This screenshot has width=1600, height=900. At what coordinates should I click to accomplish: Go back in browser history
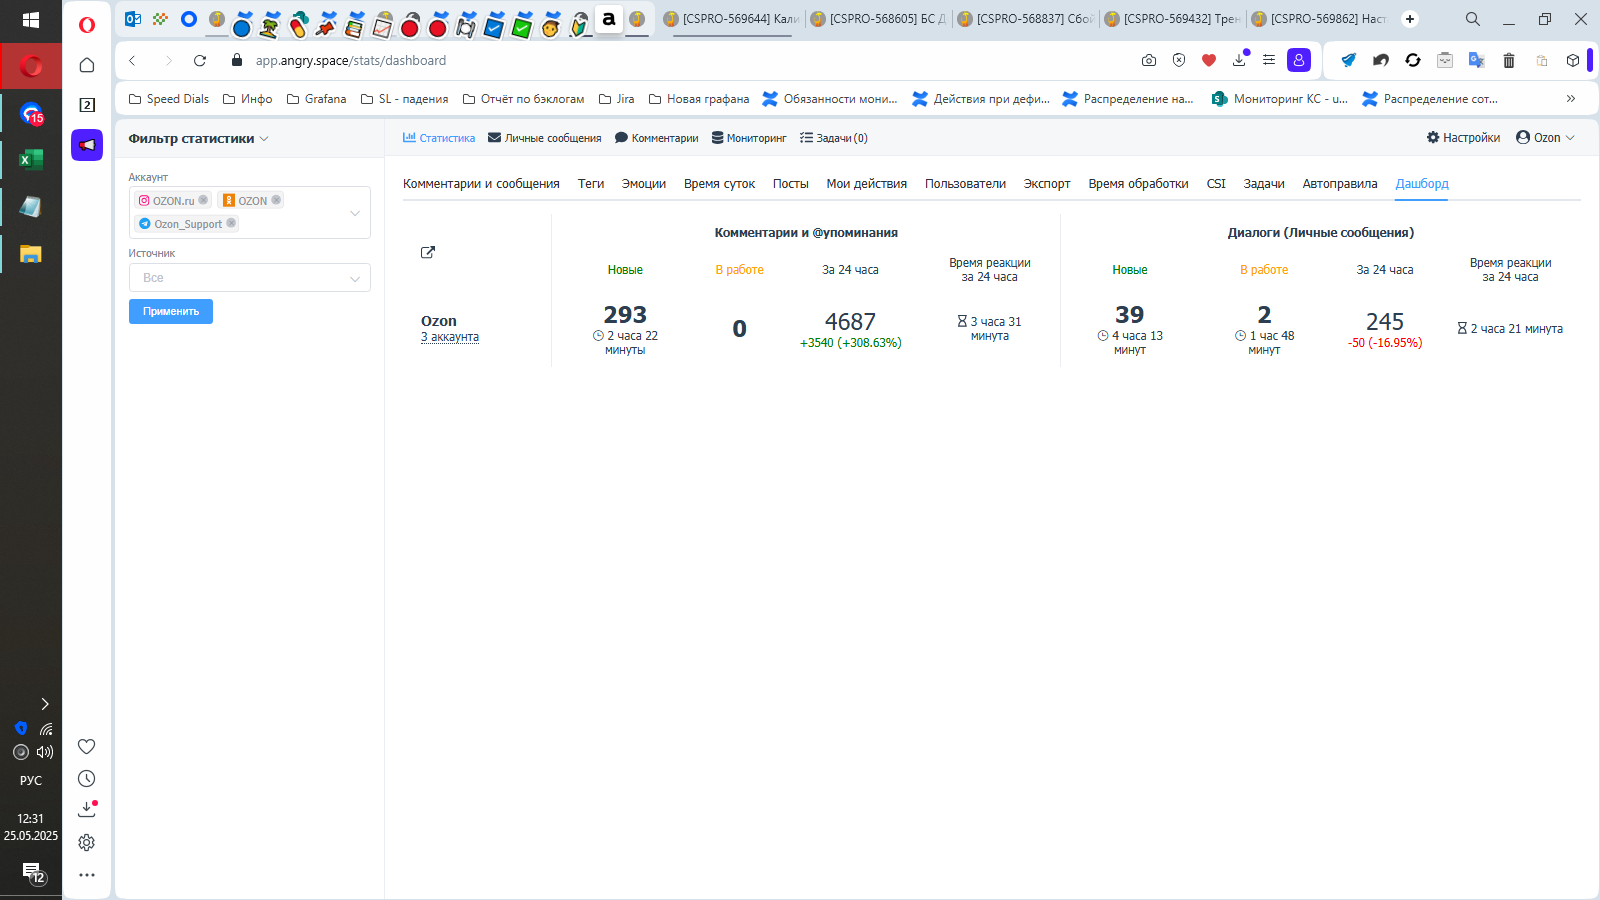coord(132,60)
